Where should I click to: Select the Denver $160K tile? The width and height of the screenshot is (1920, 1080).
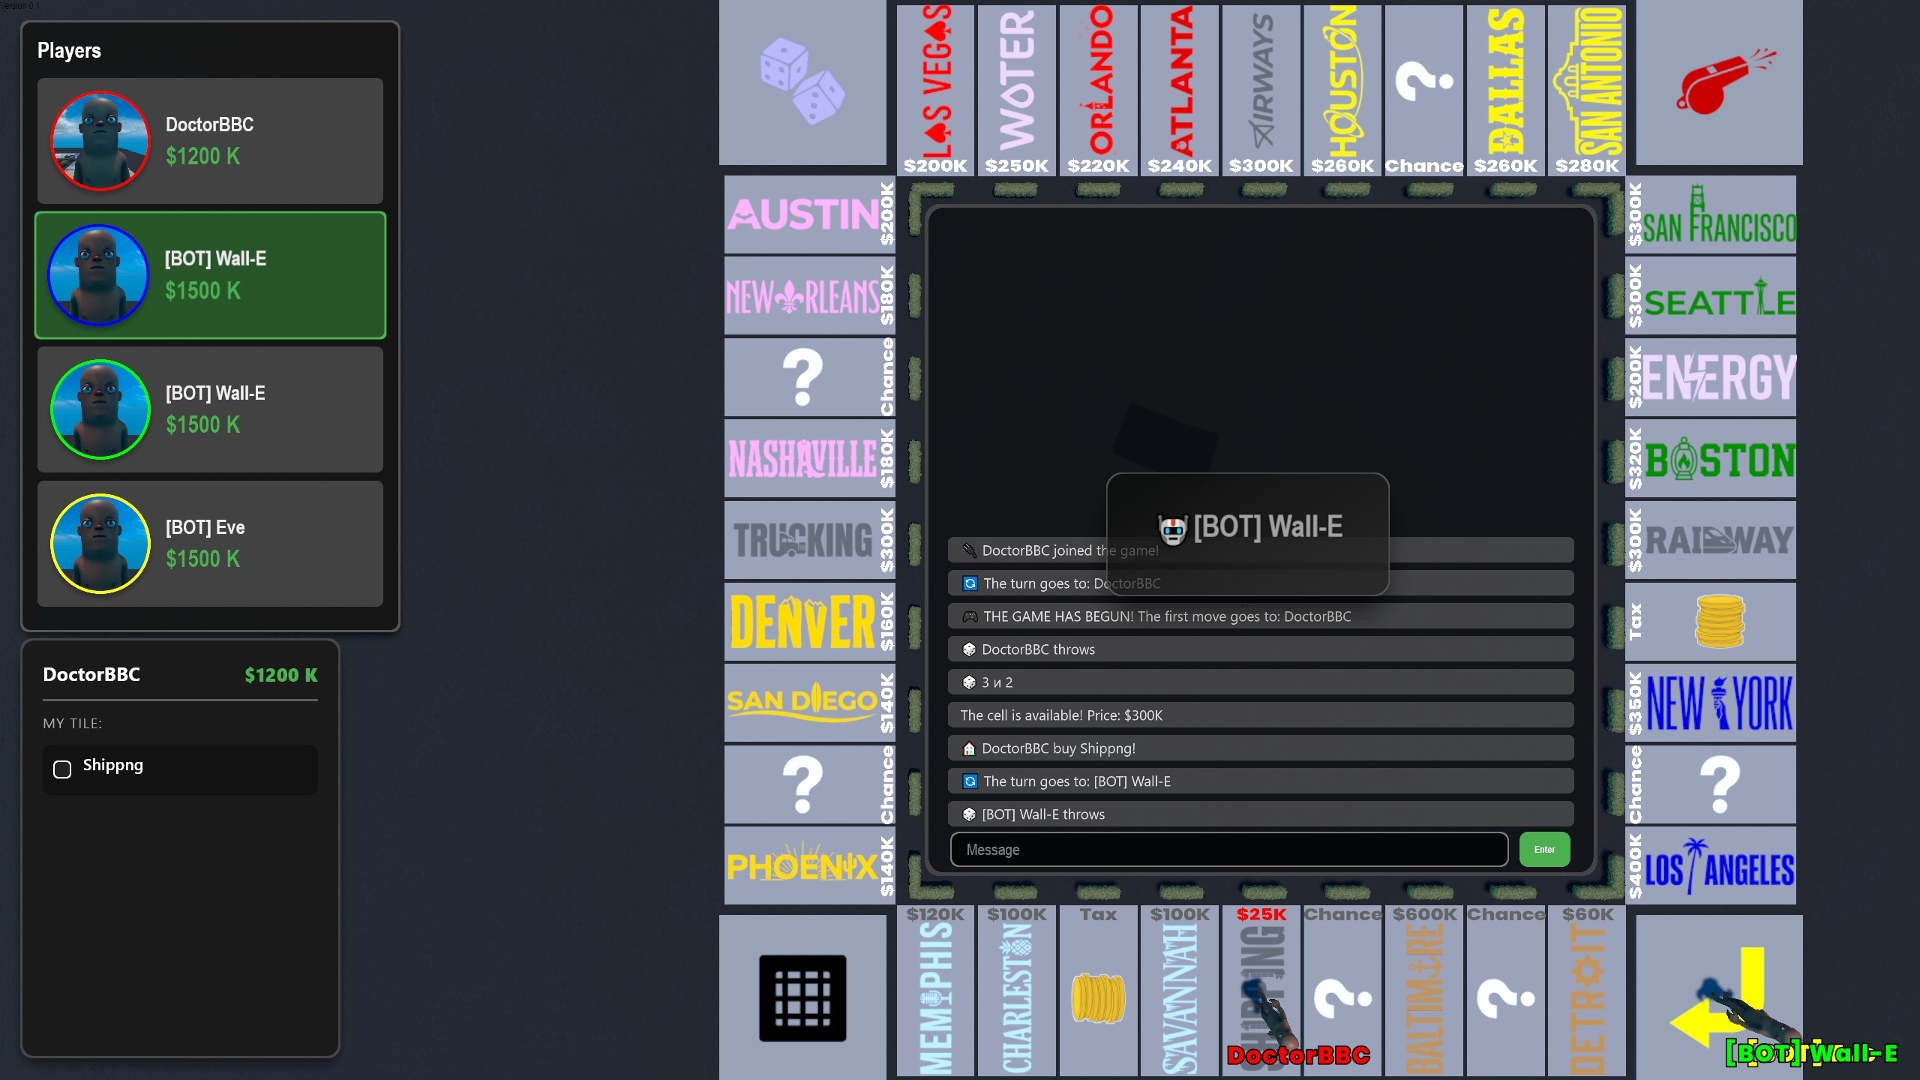[808, 621]
